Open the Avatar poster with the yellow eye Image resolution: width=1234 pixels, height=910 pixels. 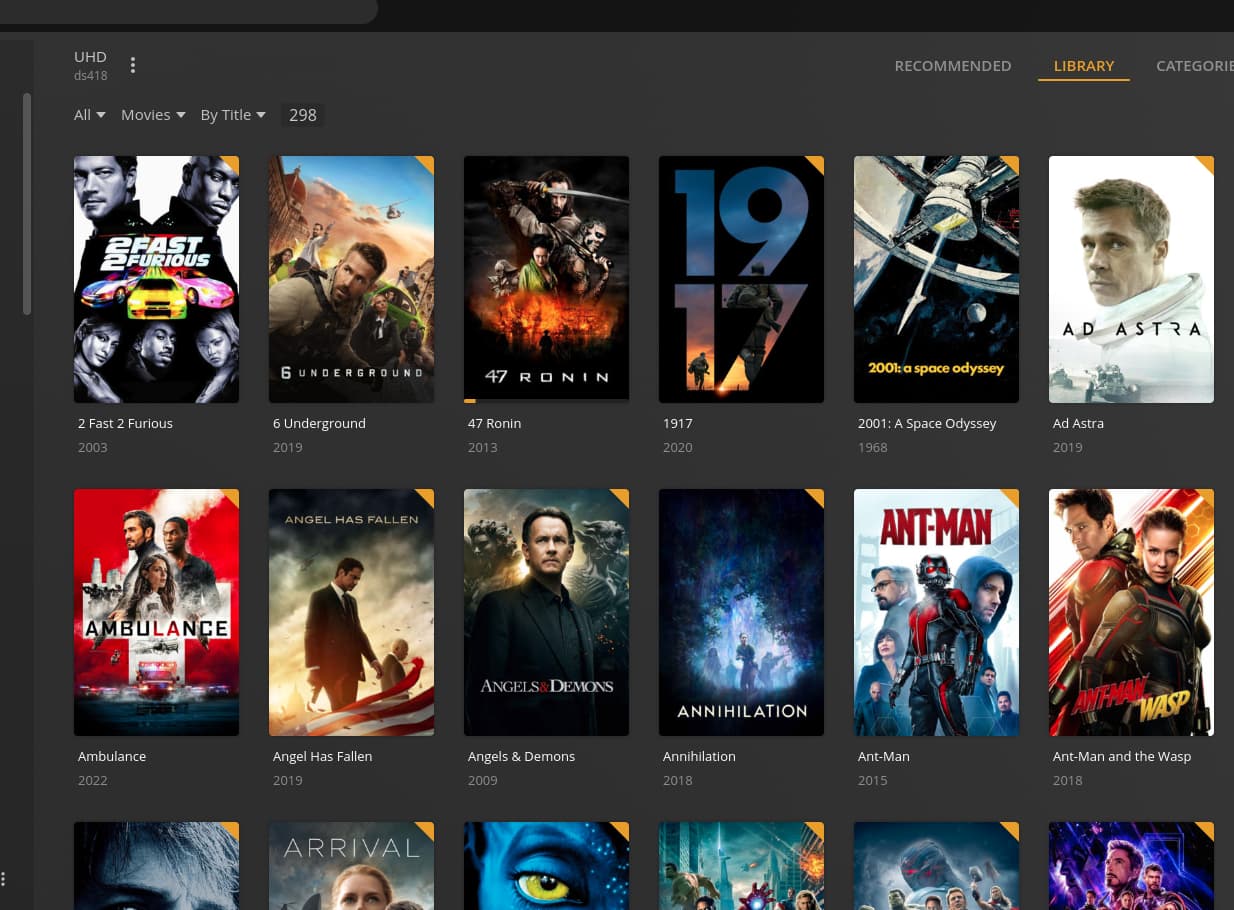point(546,866)
